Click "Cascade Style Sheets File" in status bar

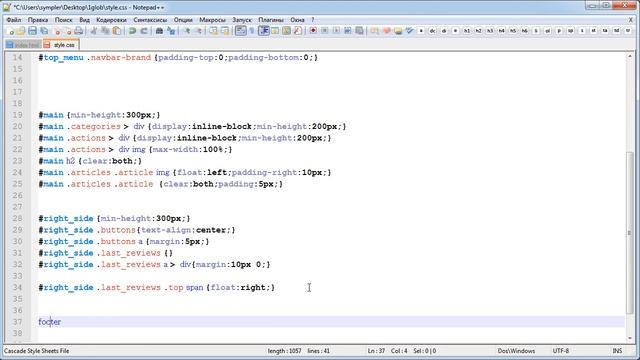(36, 351)
